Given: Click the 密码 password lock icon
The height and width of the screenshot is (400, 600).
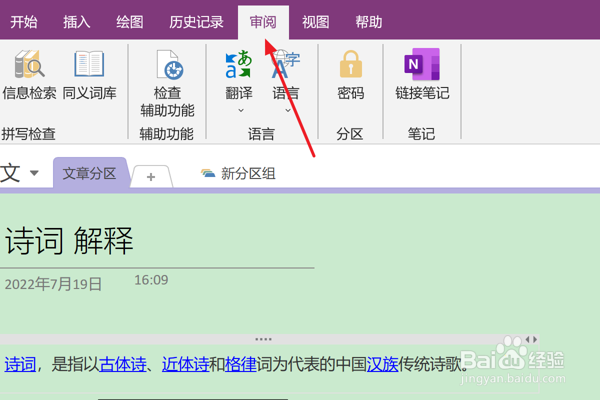Looking at the screenshot, I should click(351, 64).
